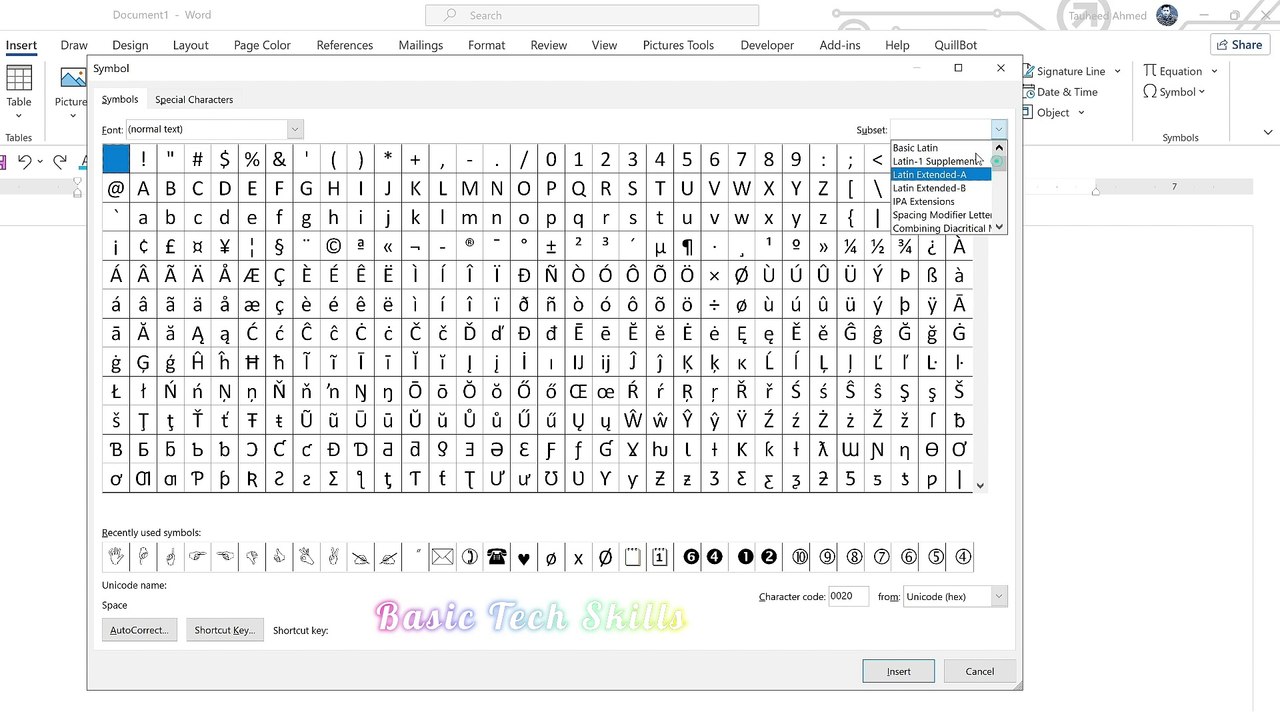Select the circled 8 recently used symbol
The width and height of the screenshot is (1280, 720).
(854, 557)
